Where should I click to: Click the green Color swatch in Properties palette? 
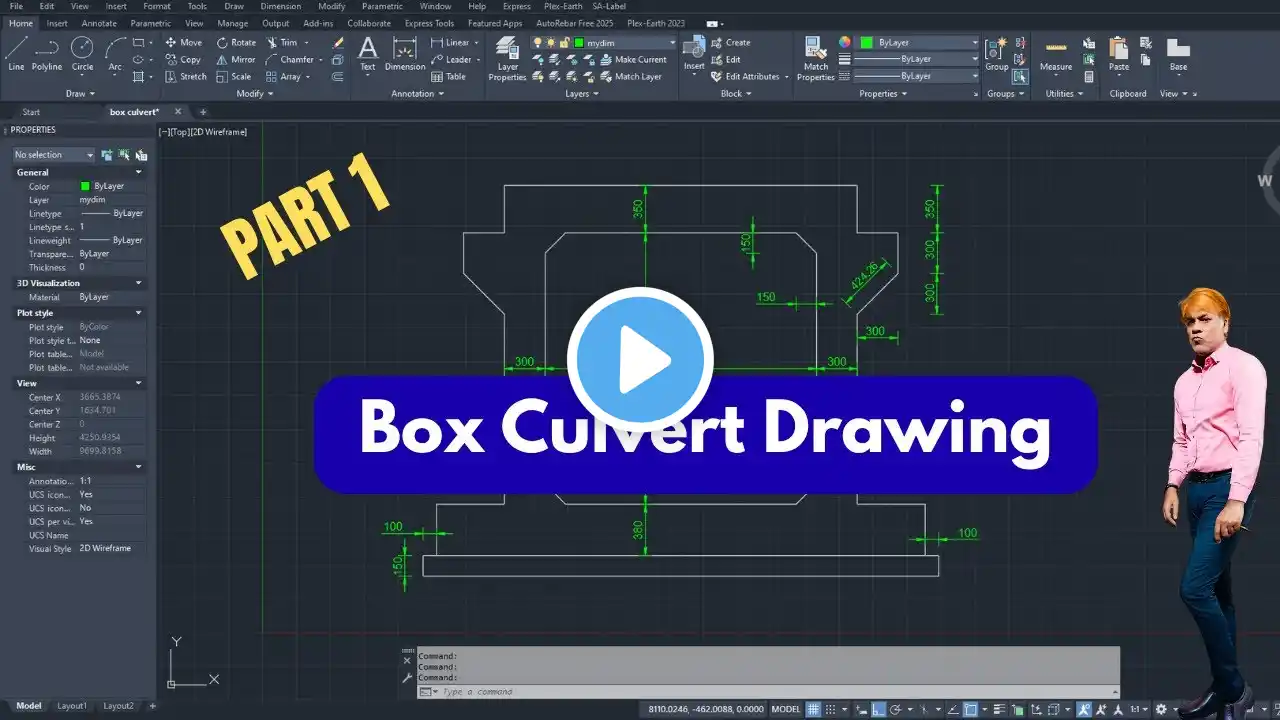click(x=85, y=186)
